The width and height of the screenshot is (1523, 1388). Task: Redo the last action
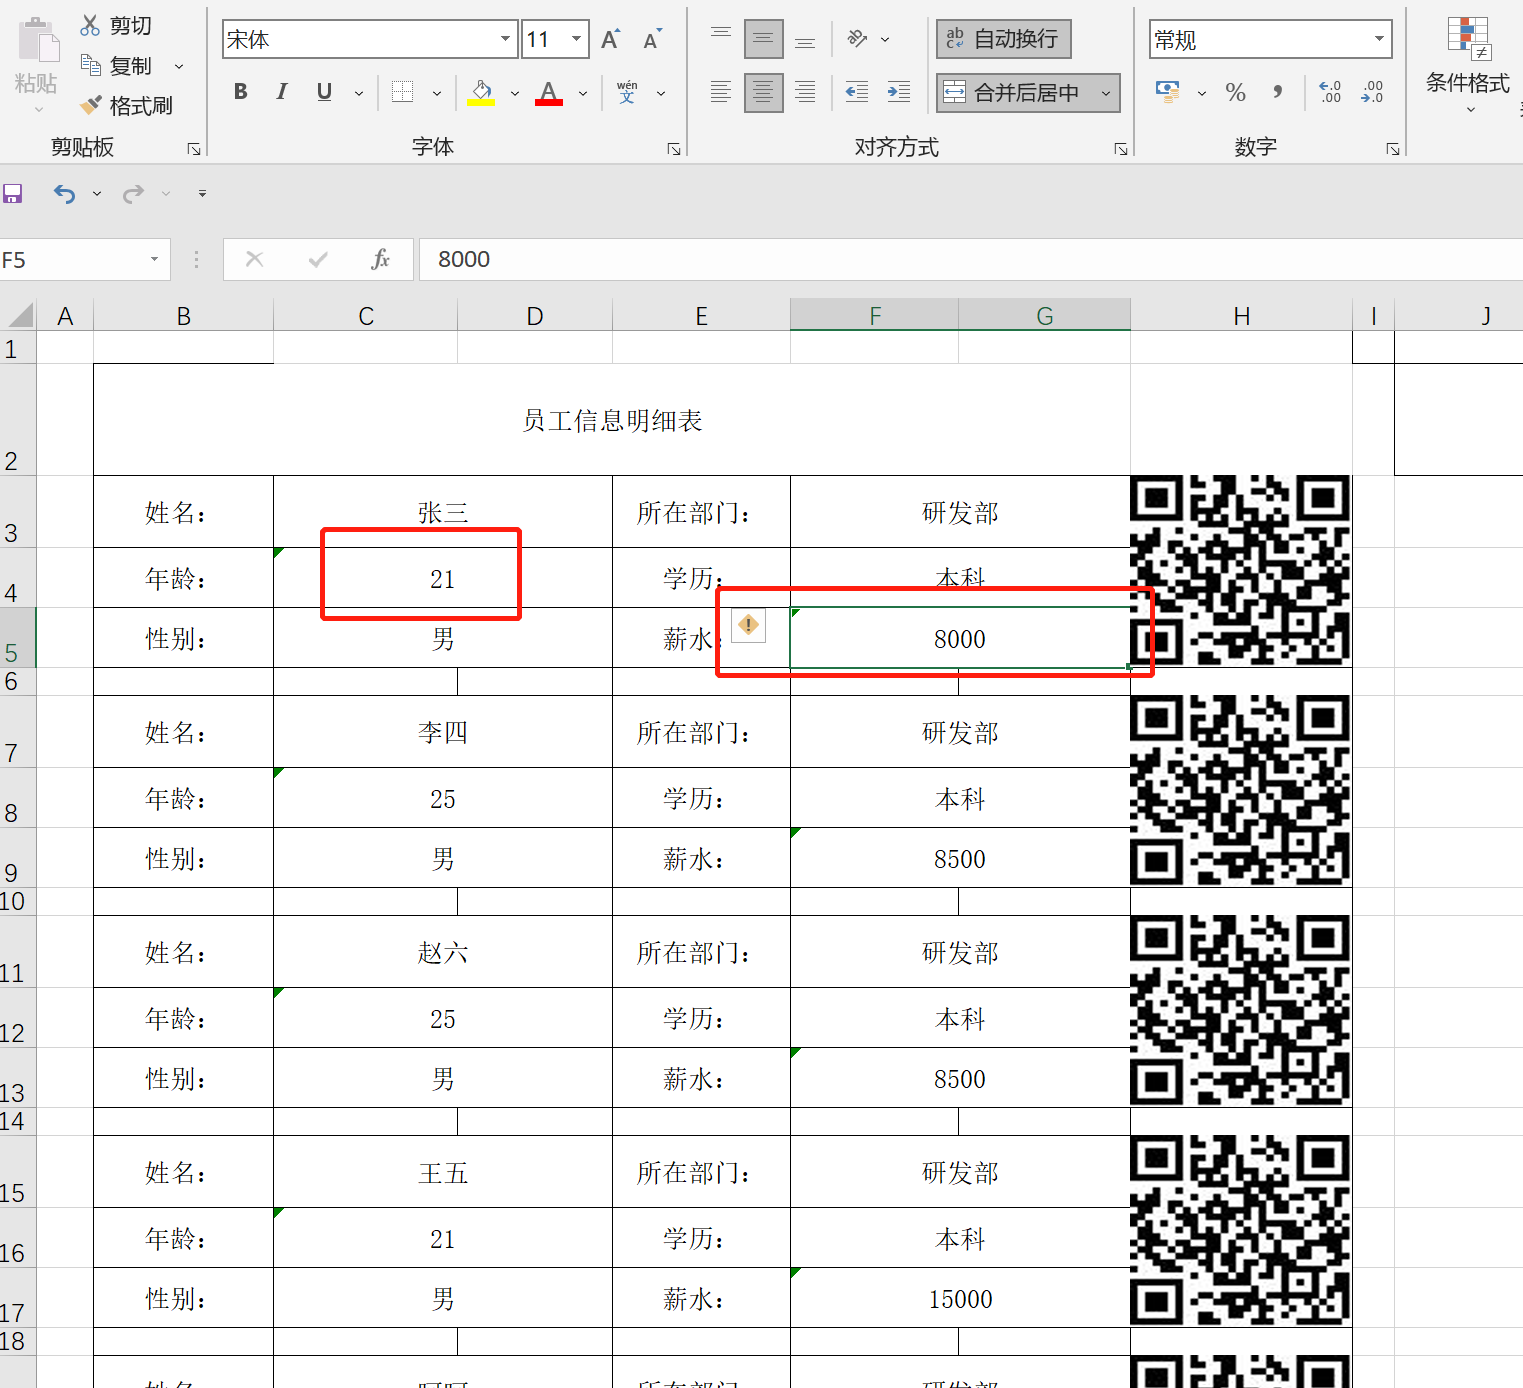(x=132, y=193)
